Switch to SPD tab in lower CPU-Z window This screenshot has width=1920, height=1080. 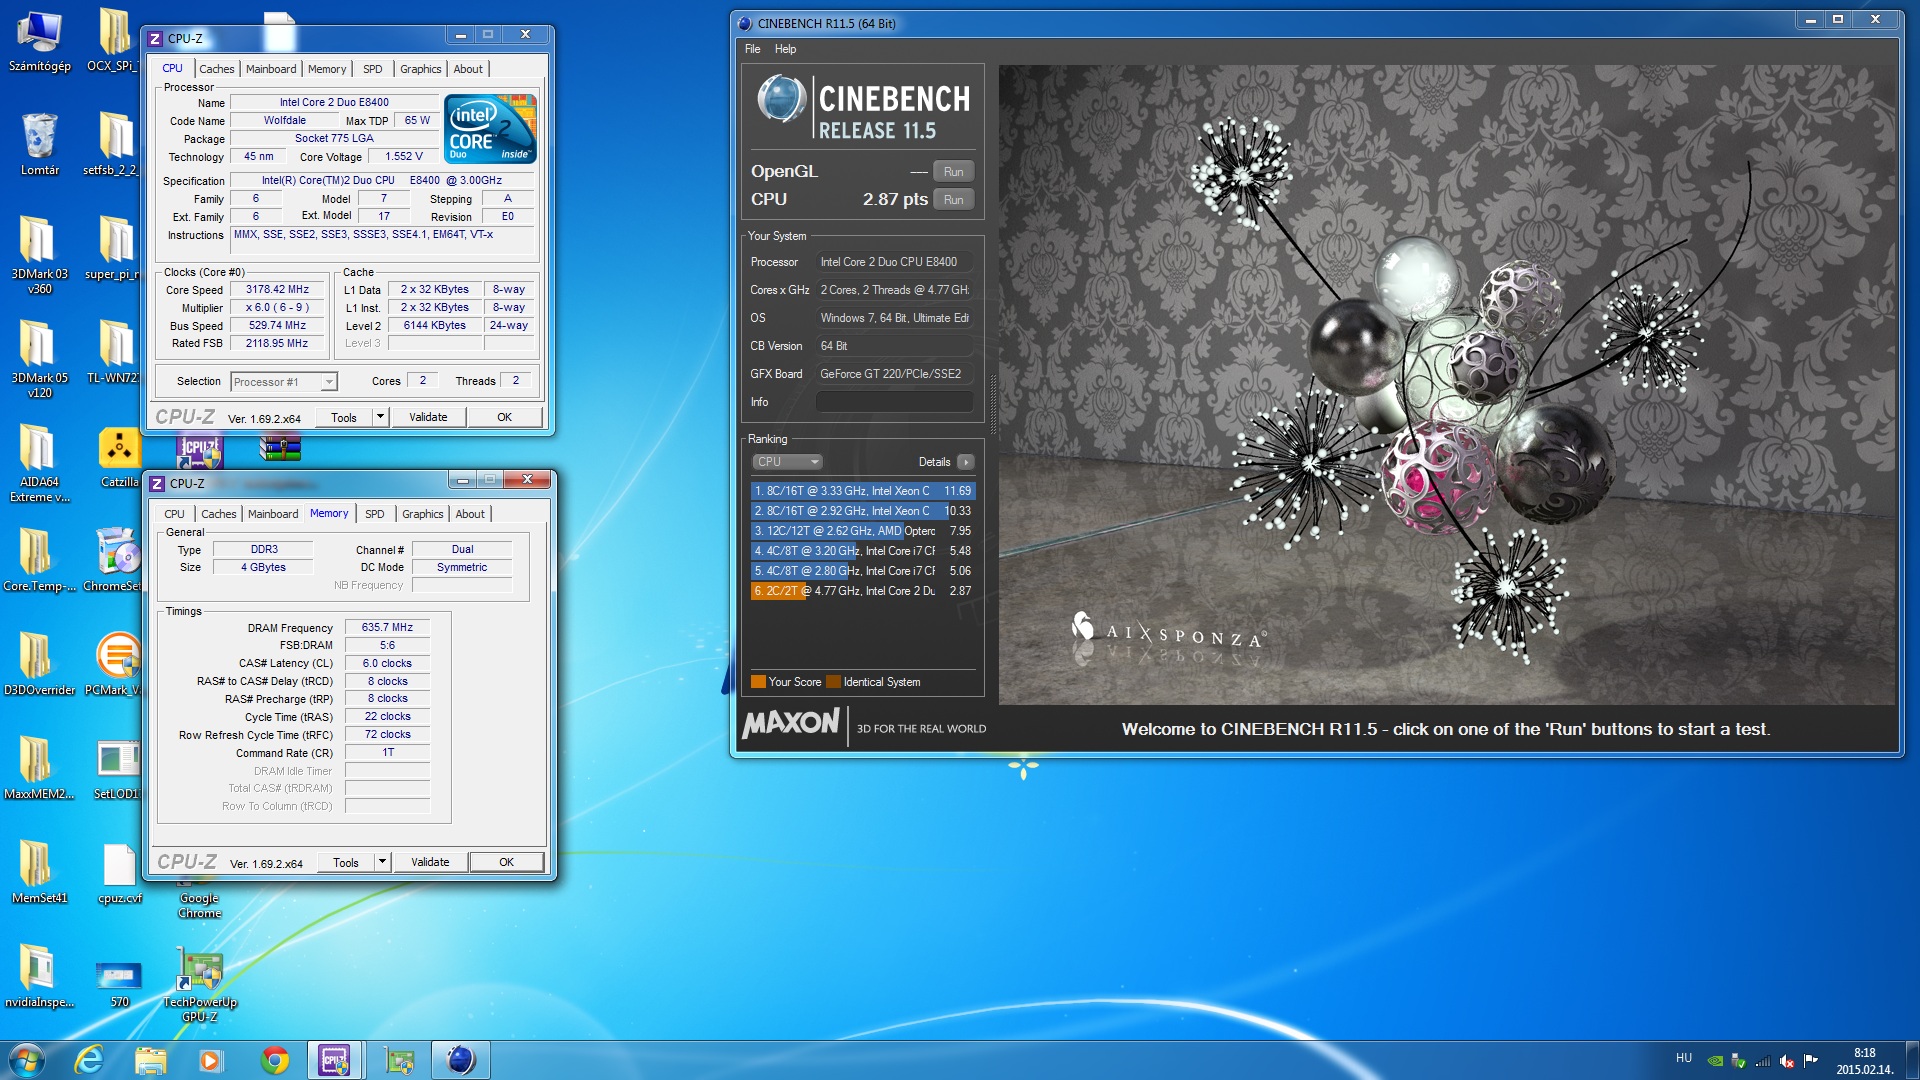[x=375, y=514]
